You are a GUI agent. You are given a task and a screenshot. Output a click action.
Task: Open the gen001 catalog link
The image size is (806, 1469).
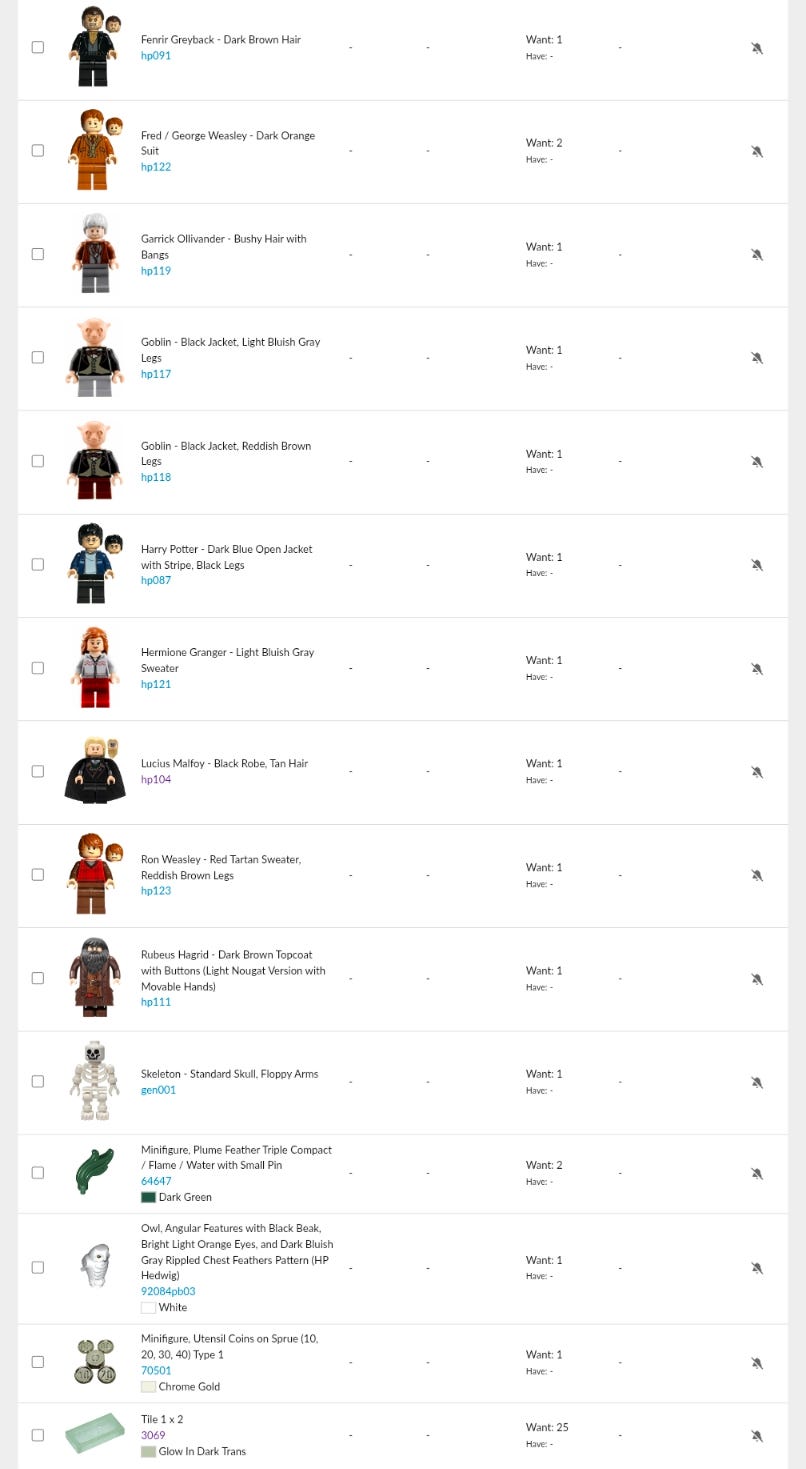point(158,1090)
